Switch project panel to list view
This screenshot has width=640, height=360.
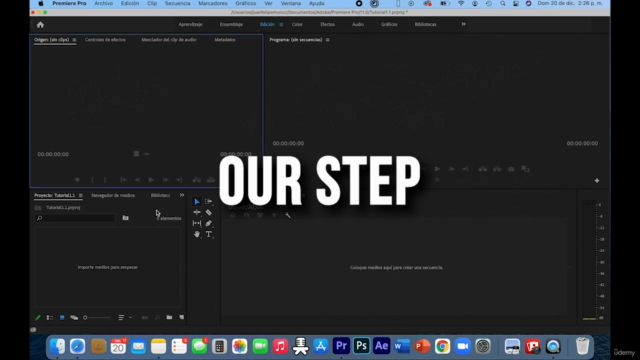[50, 318]
